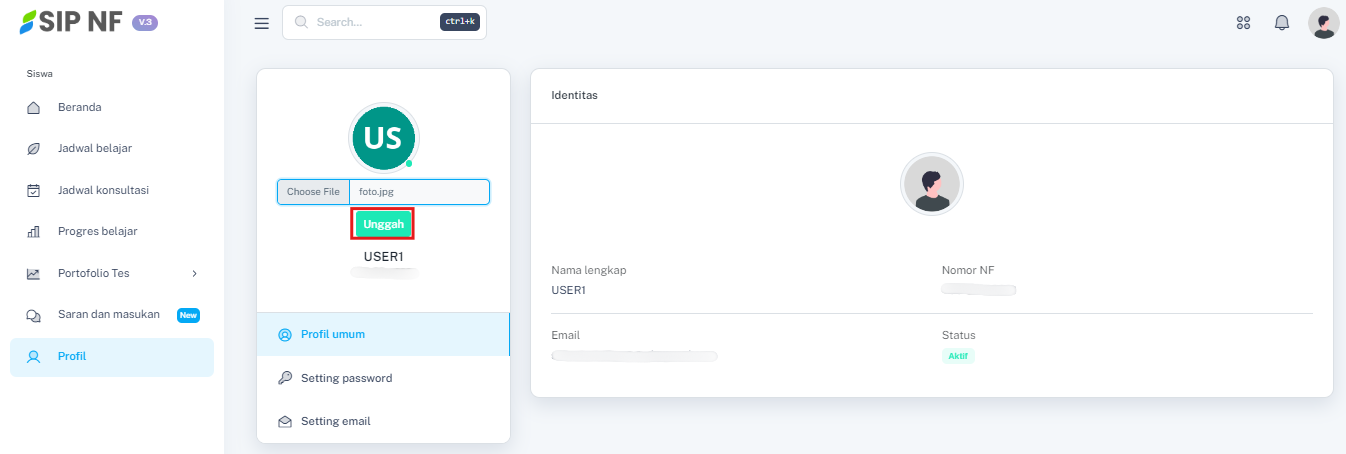Open Jadwal belajar from the sidebar
The image size is (1346, 454).
pos(94,148)
